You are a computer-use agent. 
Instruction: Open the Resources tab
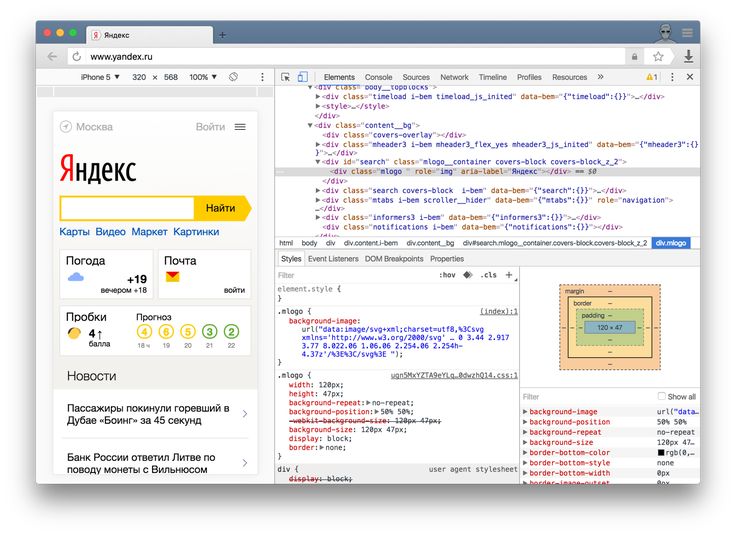click(569, 77)
